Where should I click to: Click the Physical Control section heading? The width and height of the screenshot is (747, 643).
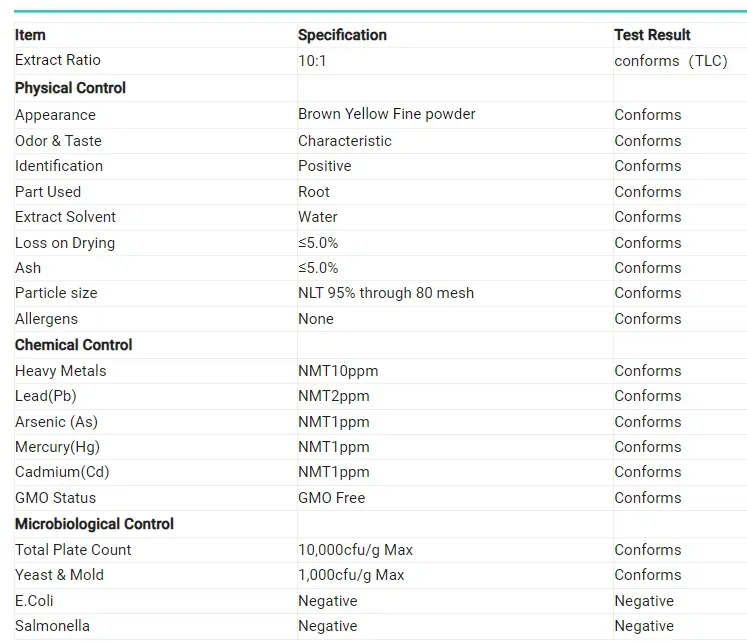pyautogui.click(x=70, y=88)
